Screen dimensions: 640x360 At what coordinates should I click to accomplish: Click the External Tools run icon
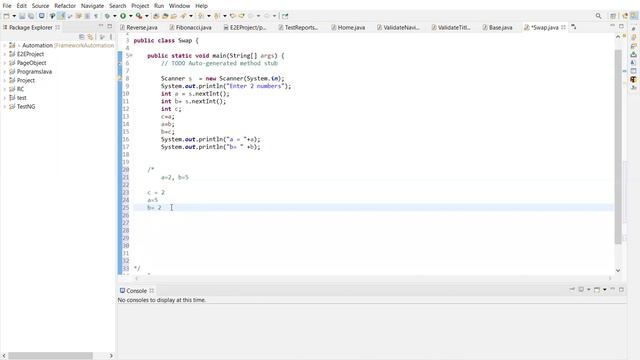tap(139, 16)
